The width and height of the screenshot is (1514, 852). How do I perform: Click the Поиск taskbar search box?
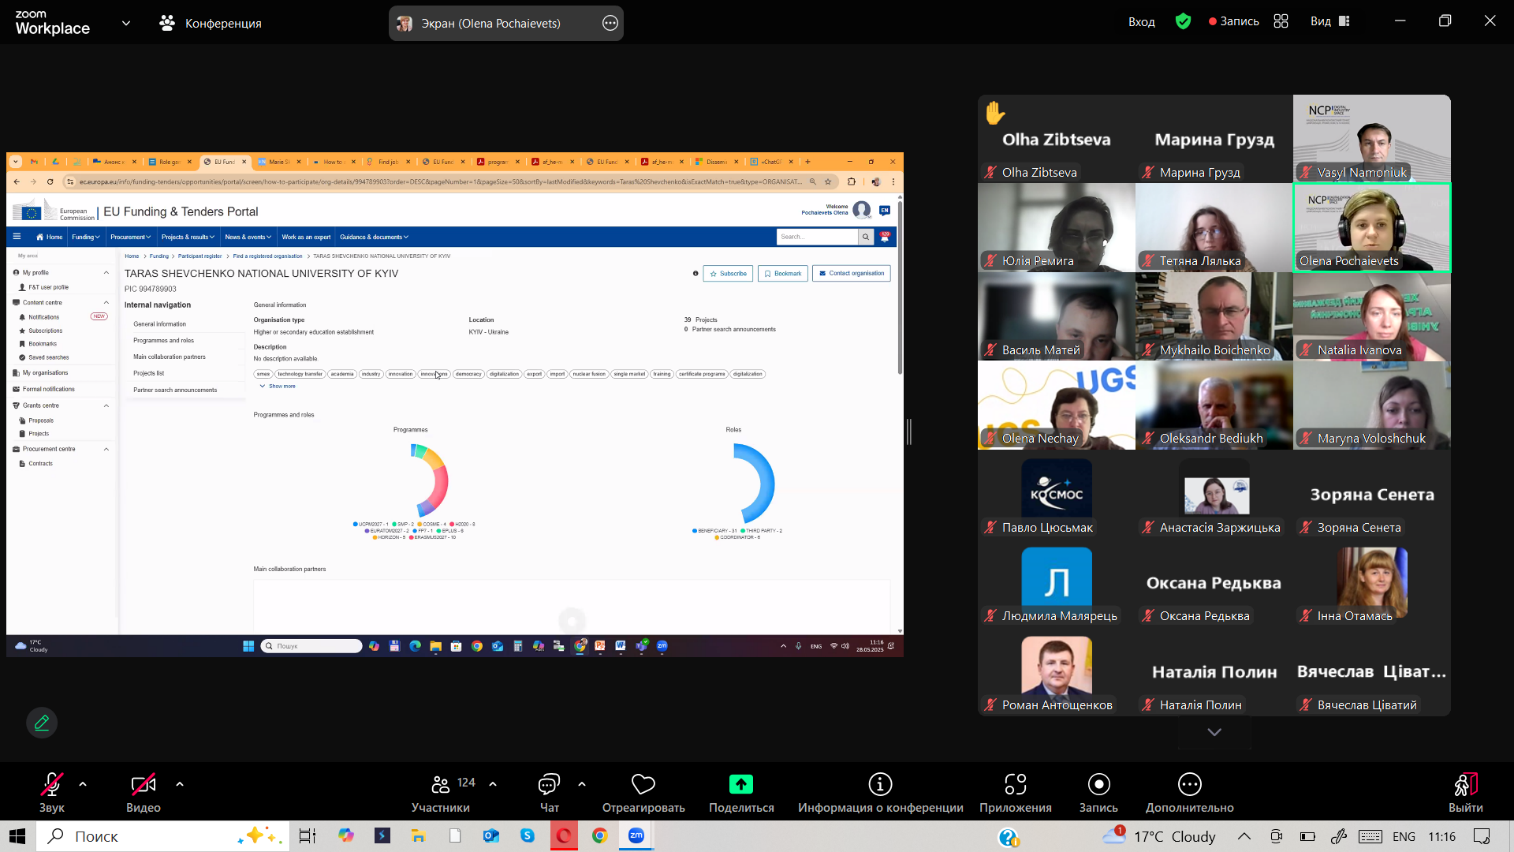coord(163,836)
